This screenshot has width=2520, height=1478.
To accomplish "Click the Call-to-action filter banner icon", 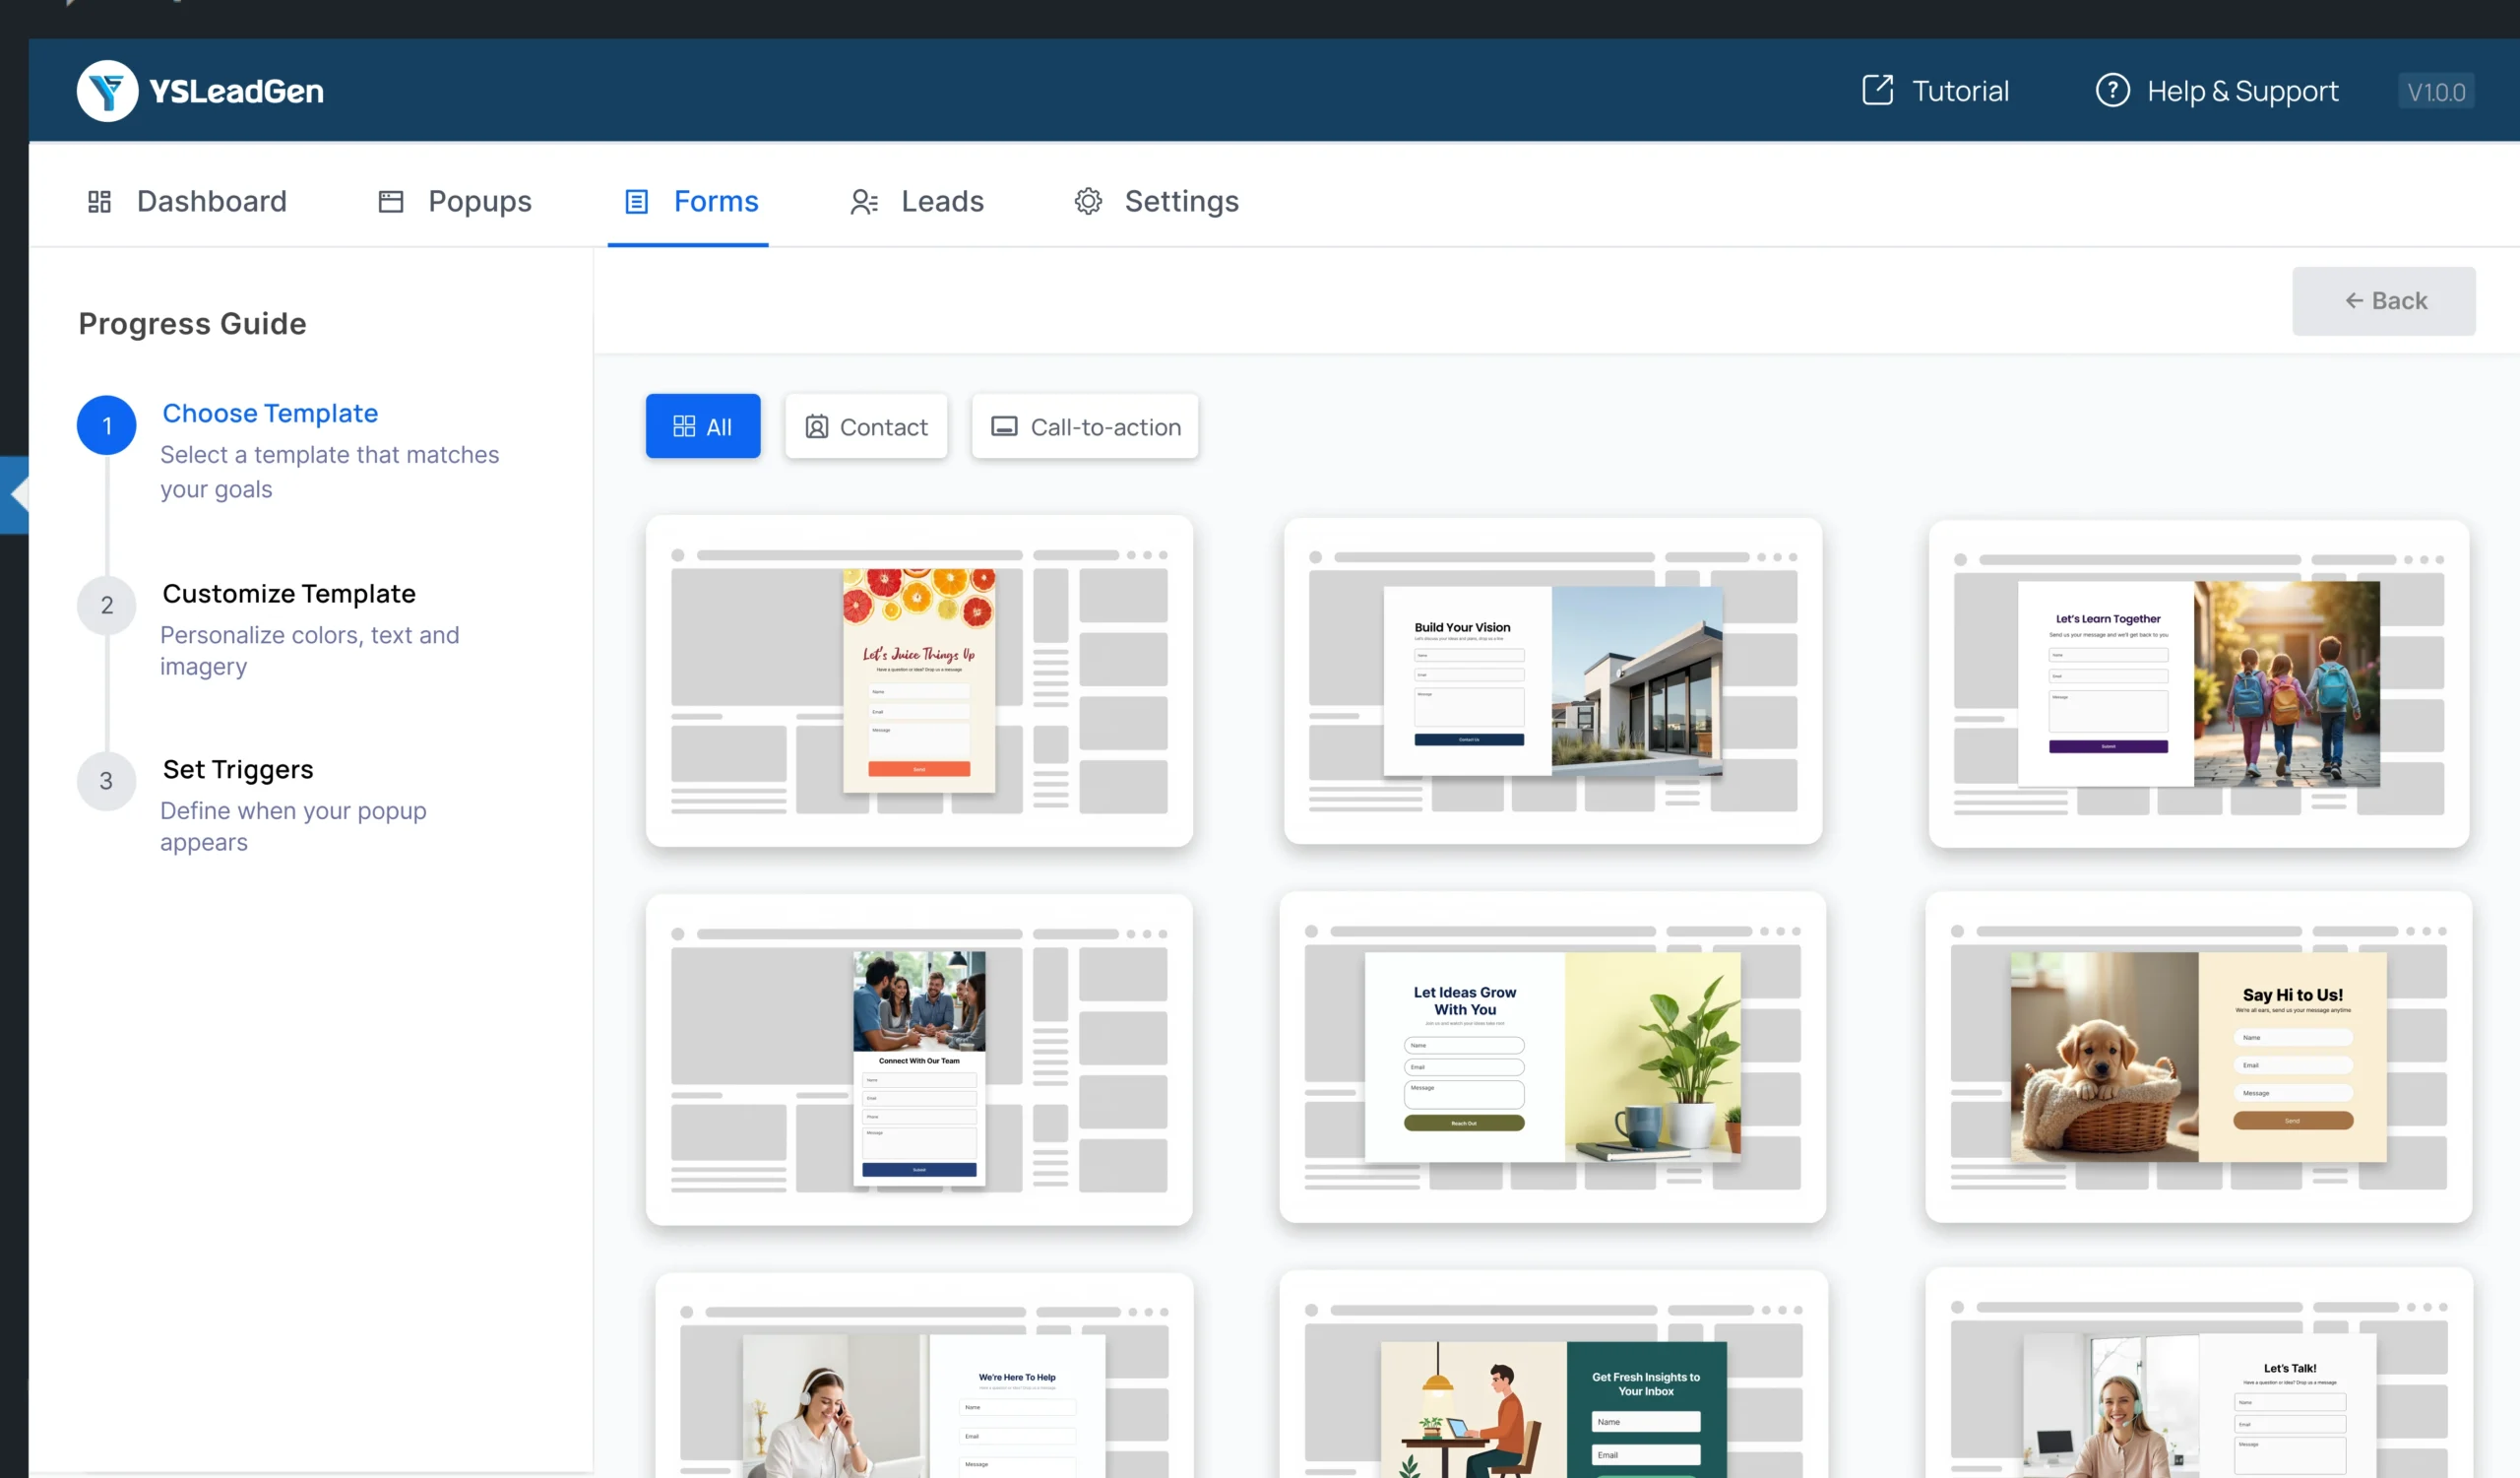I will pyautogui.click(x=1004, y=427).
